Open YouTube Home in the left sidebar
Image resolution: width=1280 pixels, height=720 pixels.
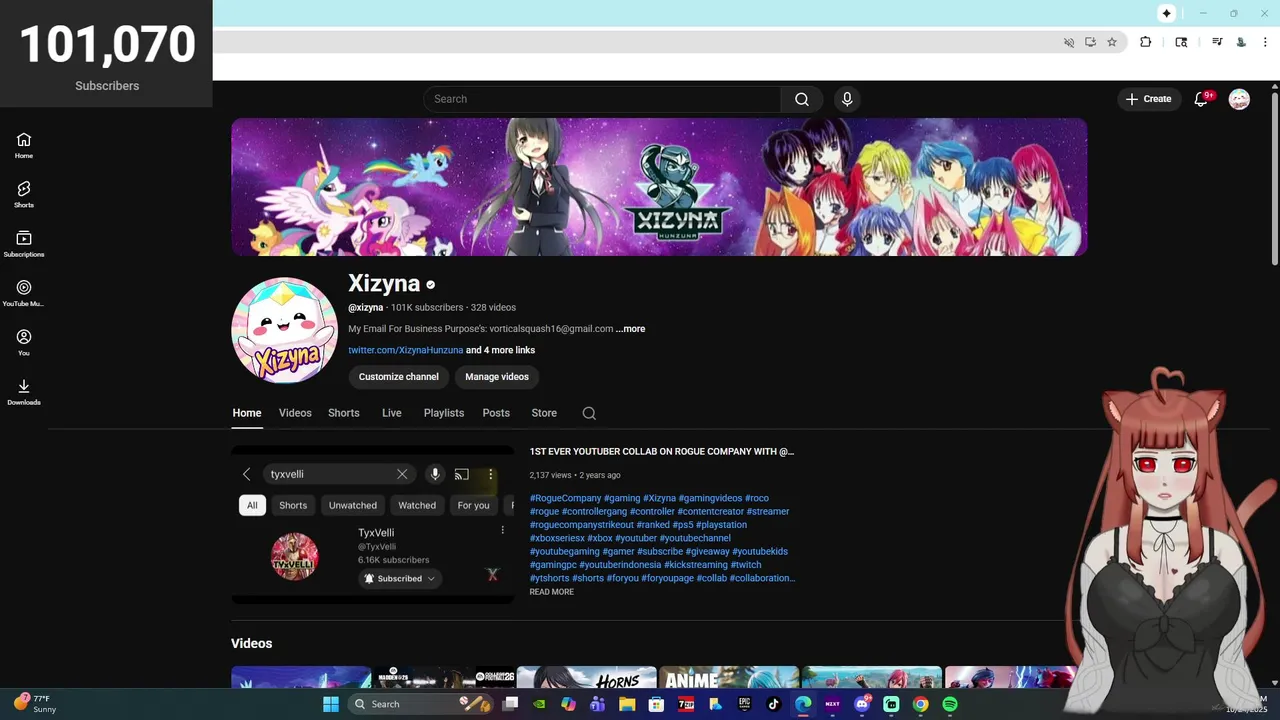24,146
